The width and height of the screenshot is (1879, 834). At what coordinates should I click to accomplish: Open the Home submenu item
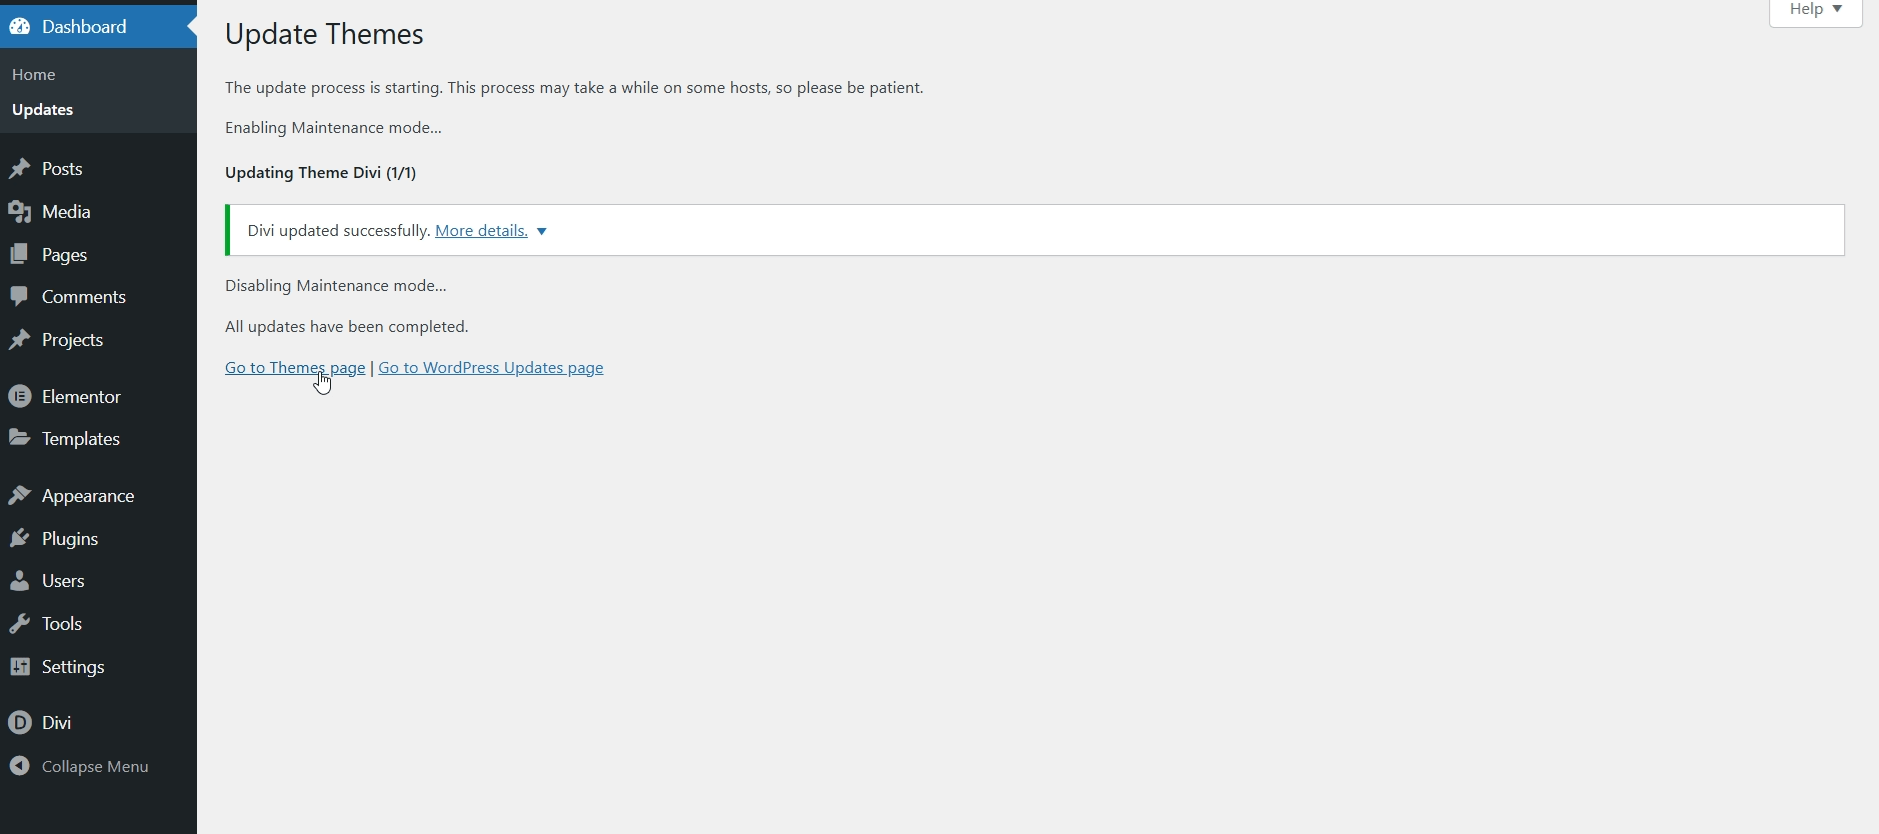[x=34, y=75]
